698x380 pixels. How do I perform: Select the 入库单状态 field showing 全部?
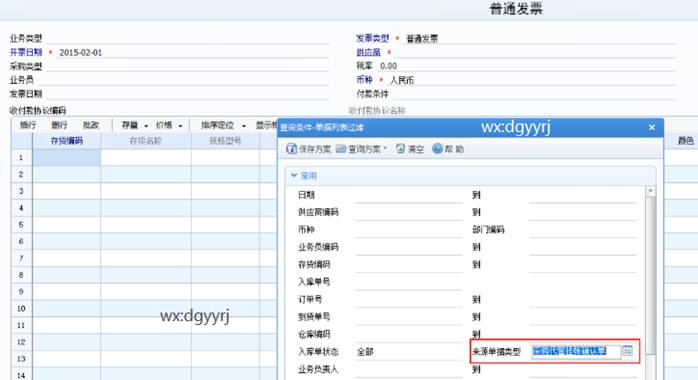[x=409, y=352]
